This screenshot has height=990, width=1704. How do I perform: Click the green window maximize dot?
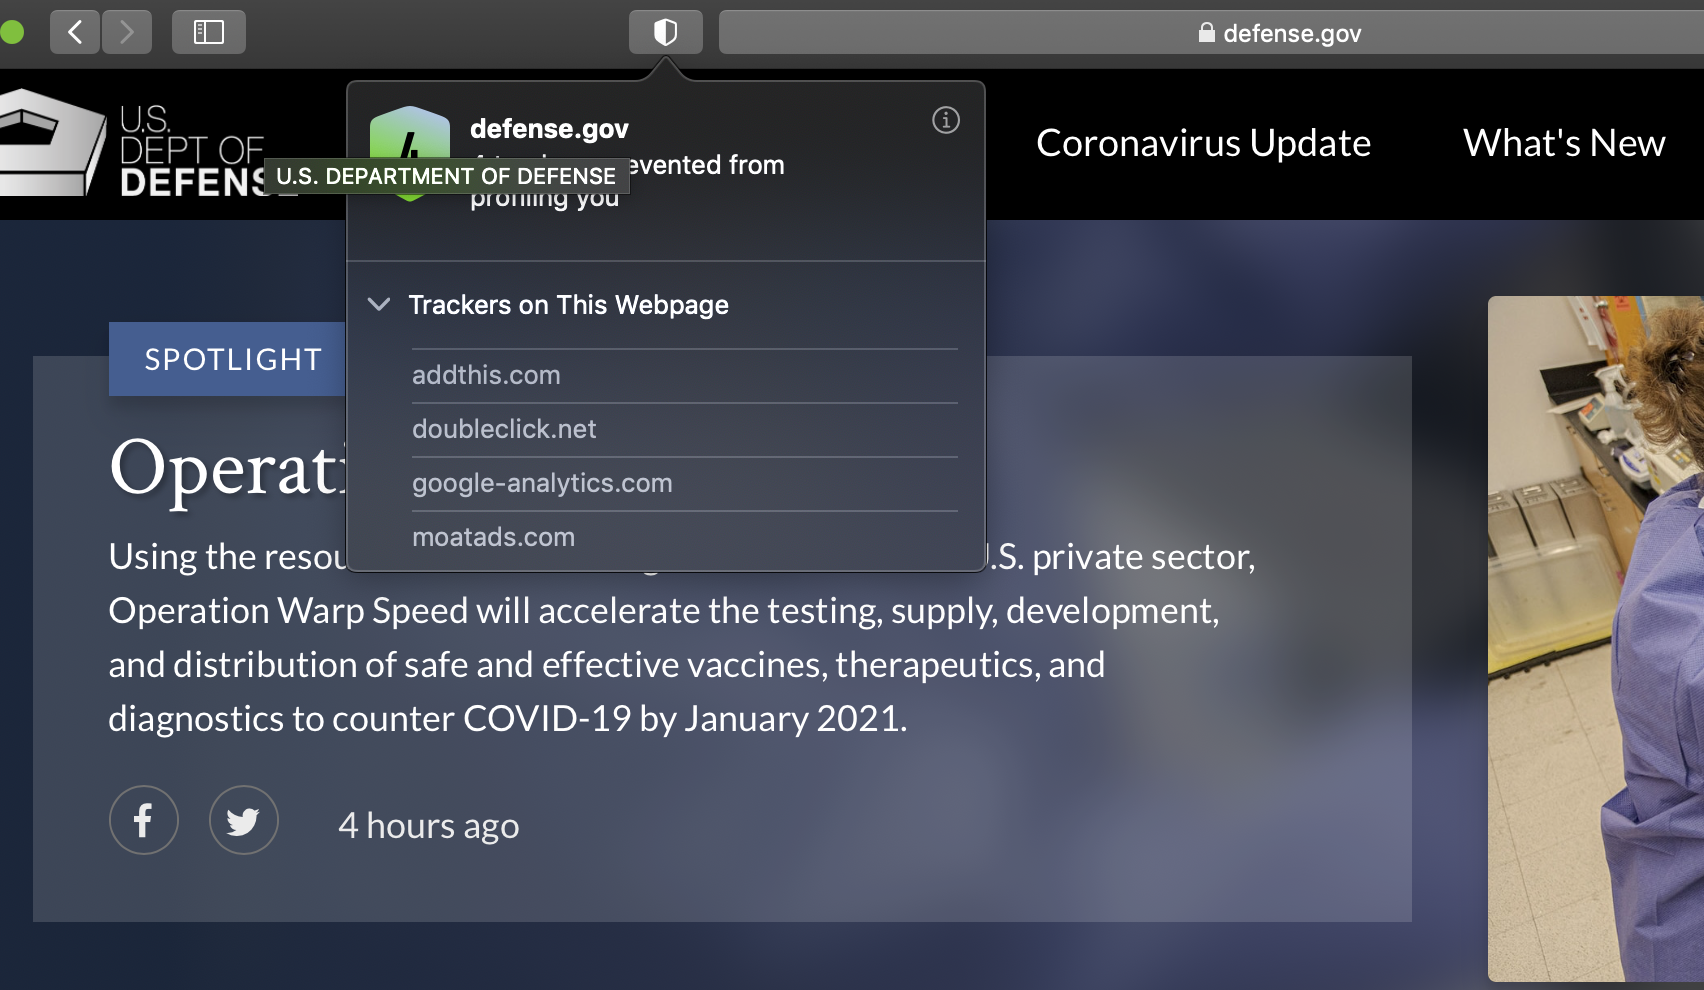pos(12,32)
